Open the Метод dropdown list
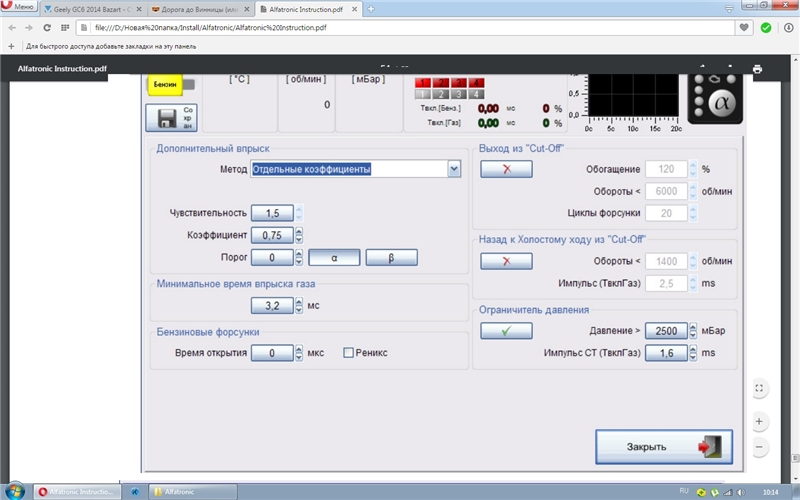This screenshot has width=800, height=500. [x=454, y=169]
